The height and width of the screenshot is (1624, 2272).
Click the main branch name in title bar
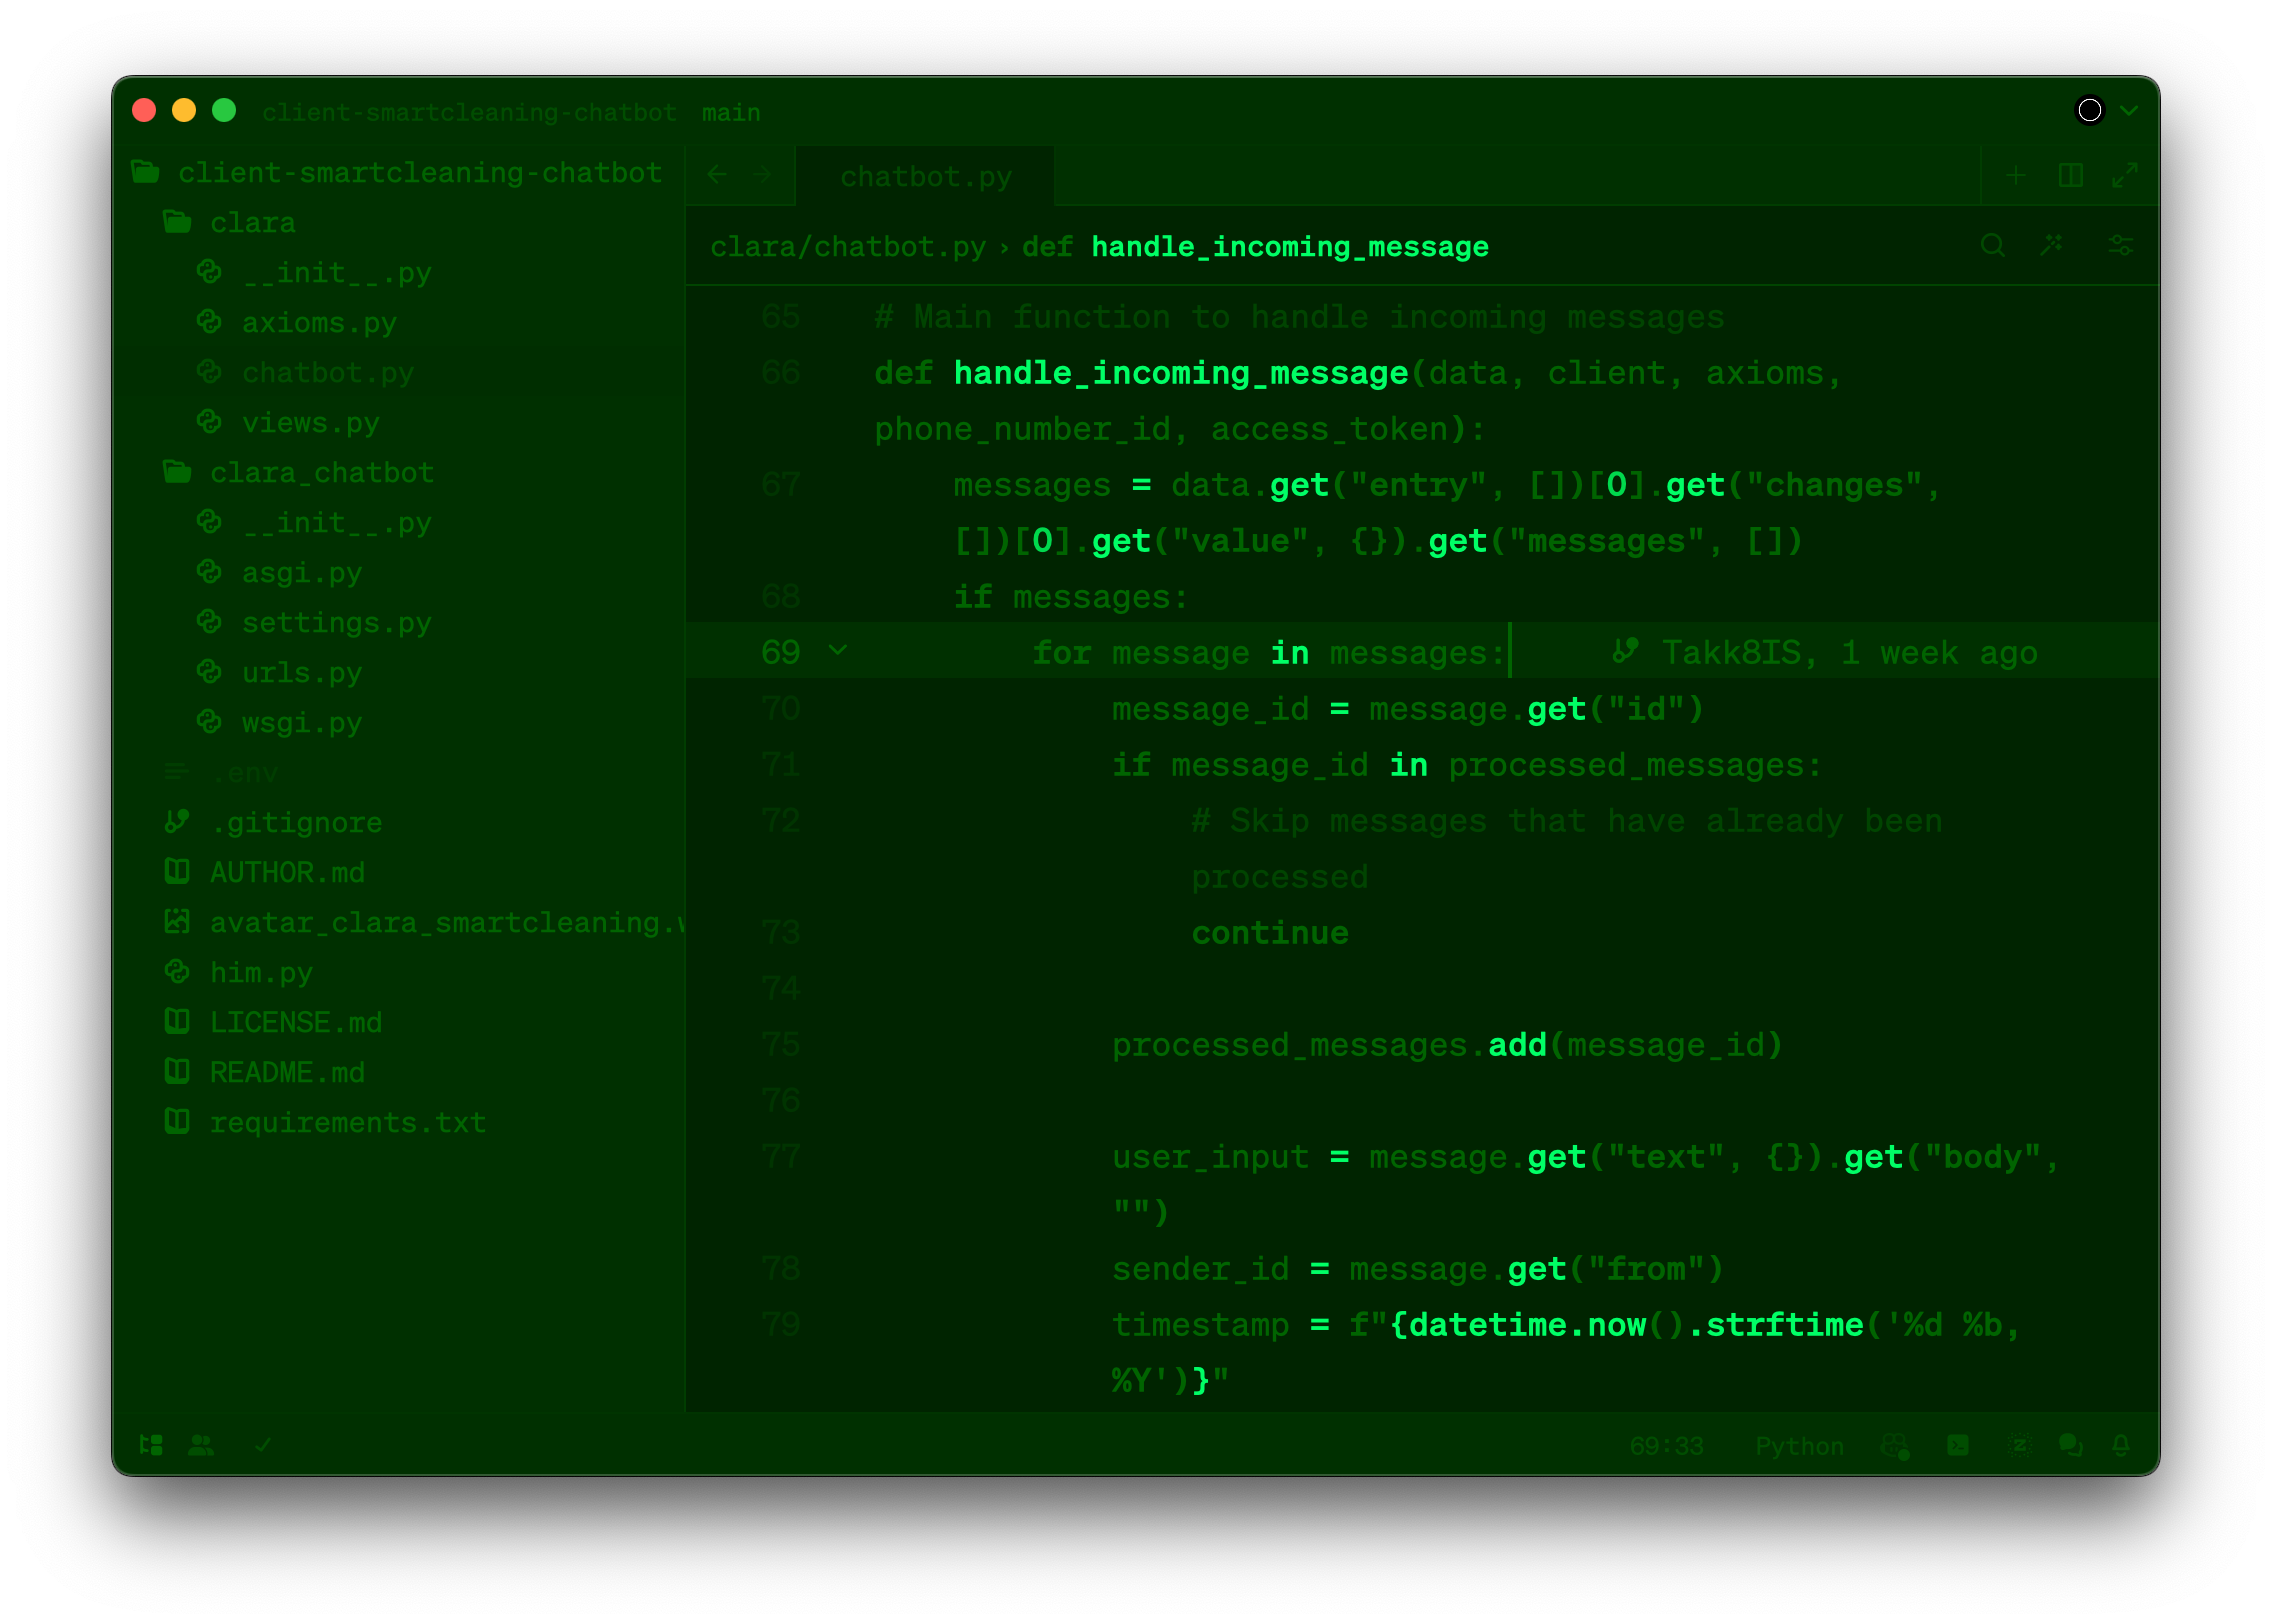731,113
